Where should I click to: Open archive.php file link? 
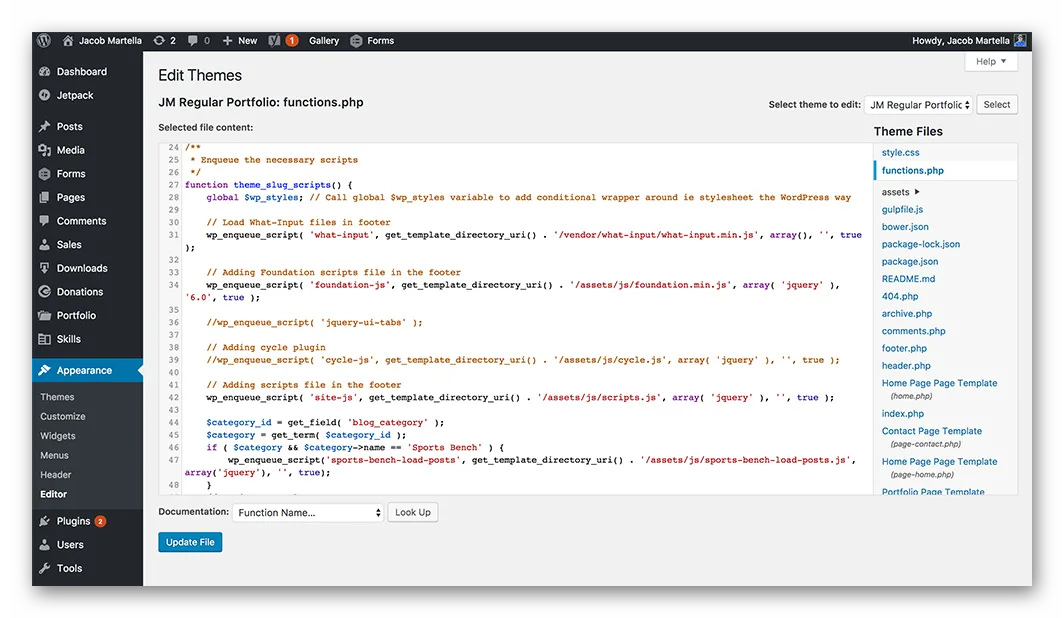[x=907, y=313]
